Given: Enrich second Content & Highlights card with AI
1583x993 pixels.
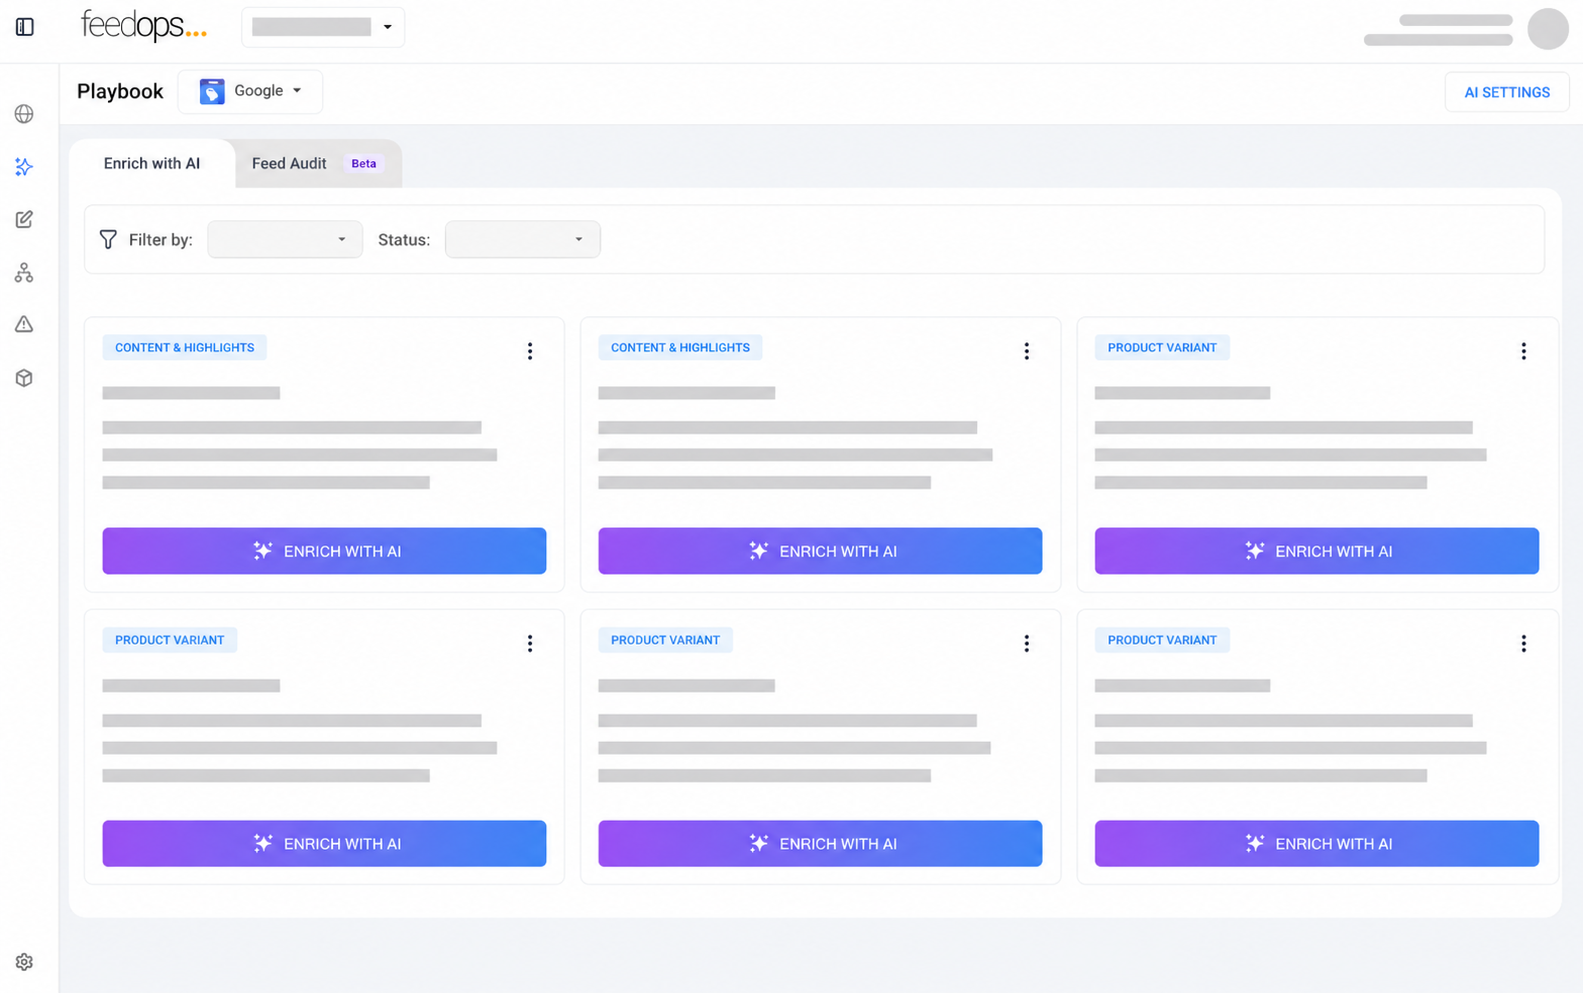Looking at the screenshot, I should coord(820,551).
